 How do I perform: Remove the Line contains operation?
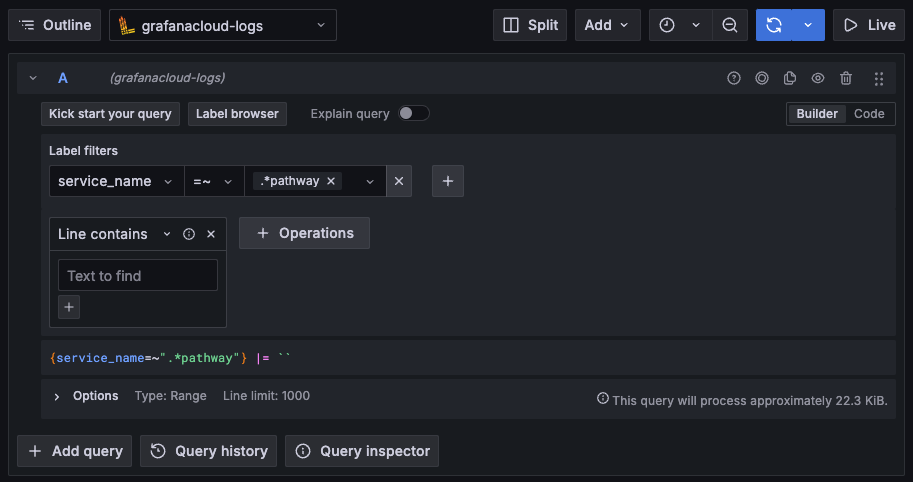tap(211, 234)
